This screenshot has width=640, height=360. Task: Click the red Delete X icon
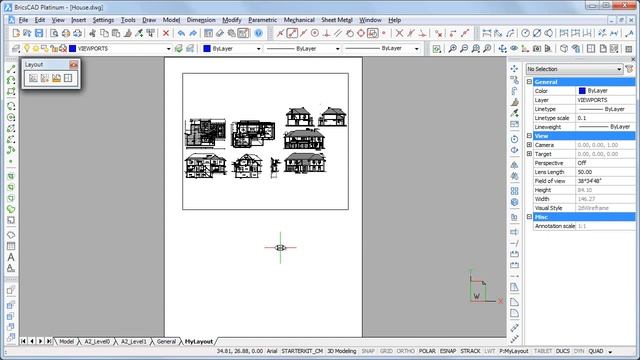(166, 33)
